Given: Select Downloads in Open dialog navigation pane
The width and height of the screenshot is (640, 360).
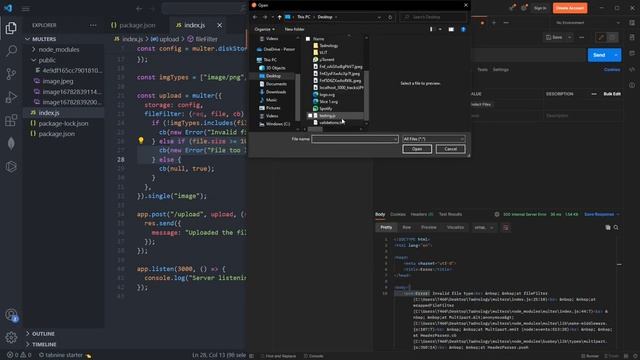Looking at the screenshot, I should click(x=276, y=92).
